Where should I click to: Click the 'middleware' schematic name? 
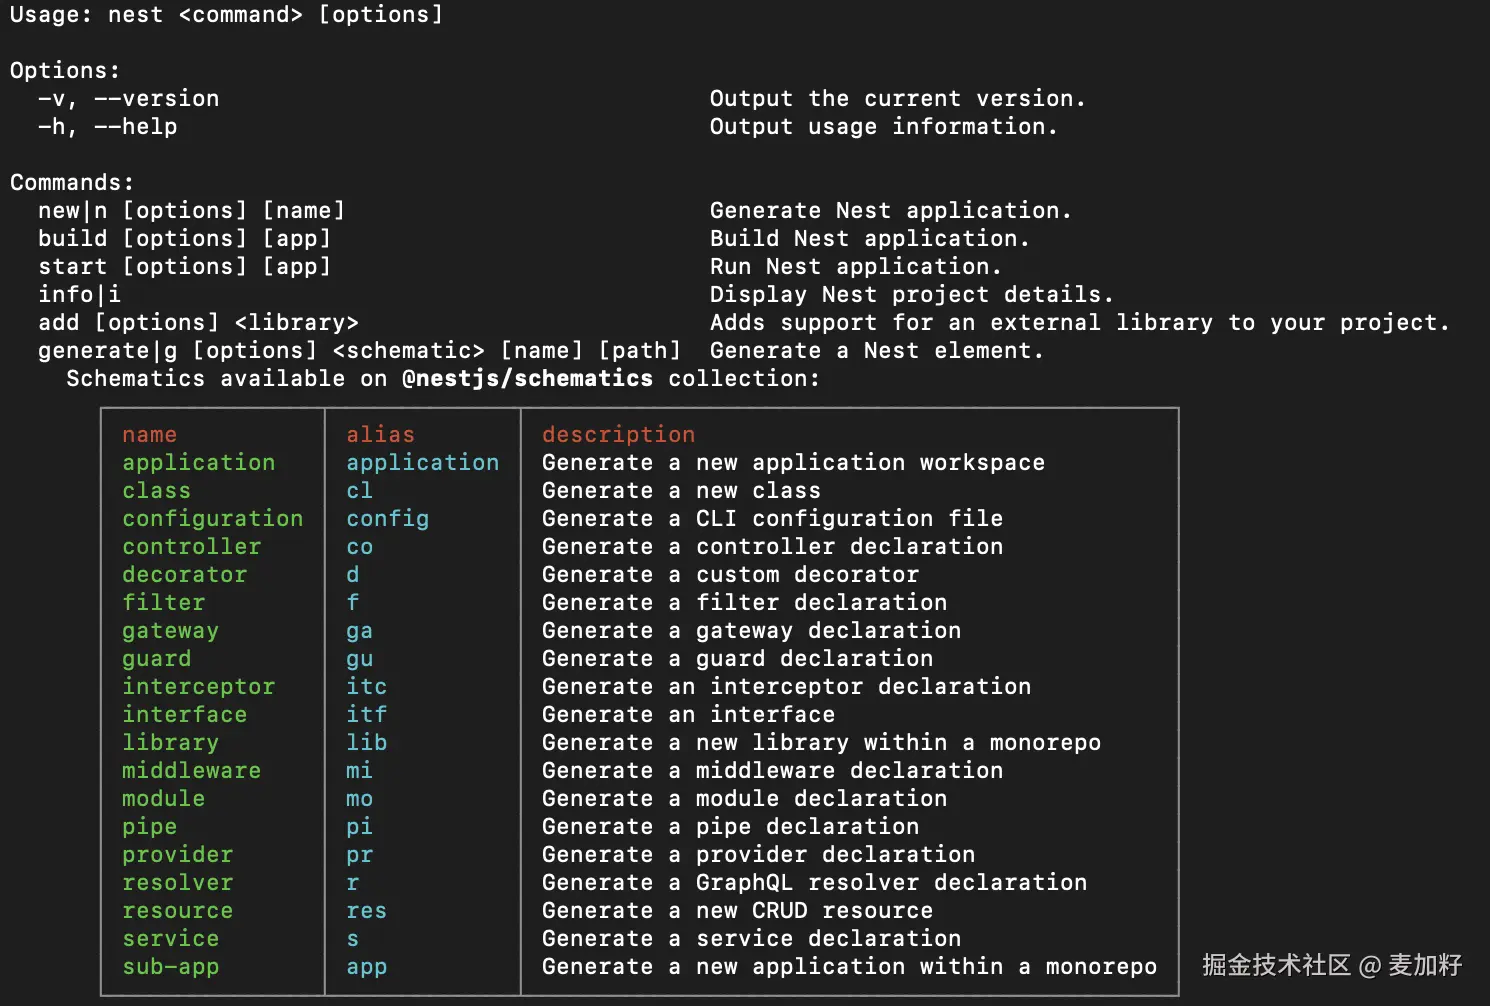191,771
